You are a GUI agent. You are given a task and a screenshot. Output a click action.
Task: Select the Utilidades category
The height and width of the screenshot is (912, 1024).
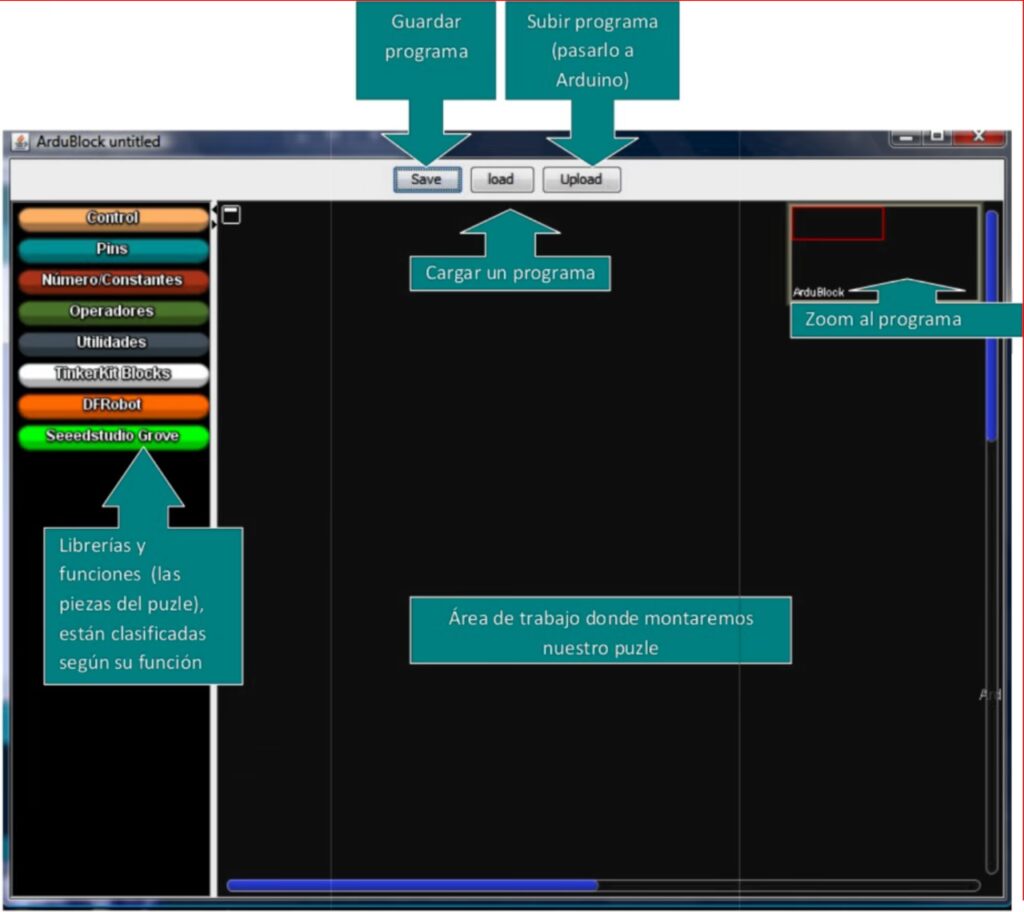[113, 342]
